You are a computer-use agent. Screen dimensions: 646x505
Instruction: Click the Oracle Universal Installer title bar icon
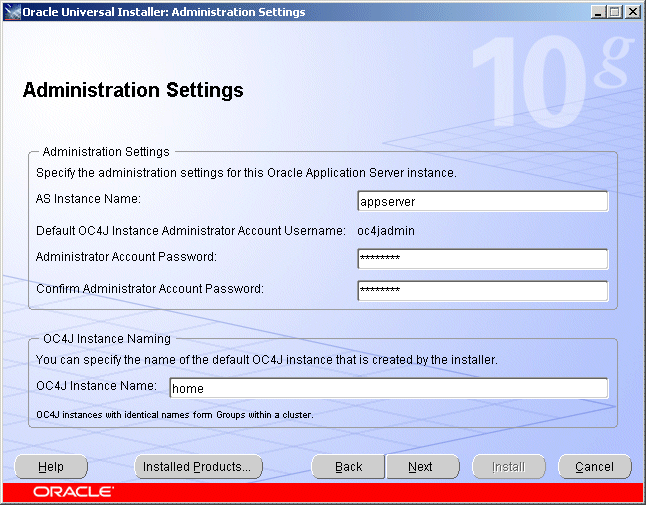[12, 12]
